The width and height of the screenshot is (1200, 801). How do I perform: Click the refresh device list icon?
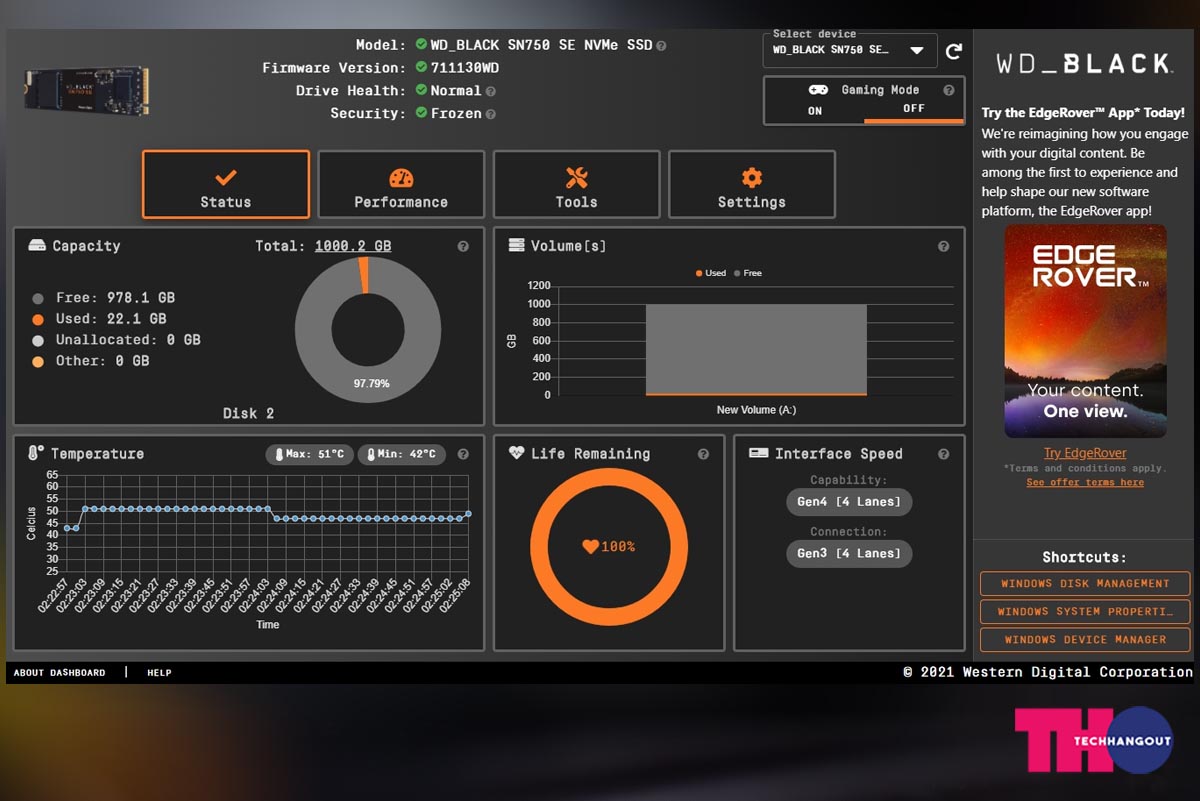[x=953, y=51]
